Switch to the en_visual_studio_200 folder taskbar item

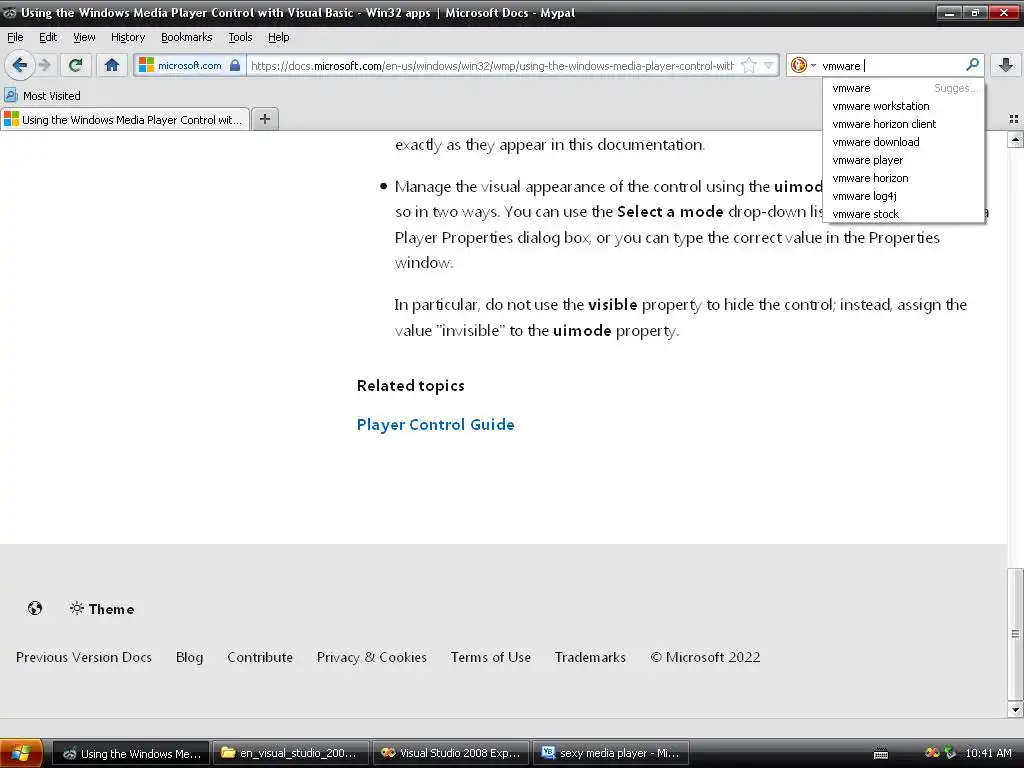tap(291, 753)
